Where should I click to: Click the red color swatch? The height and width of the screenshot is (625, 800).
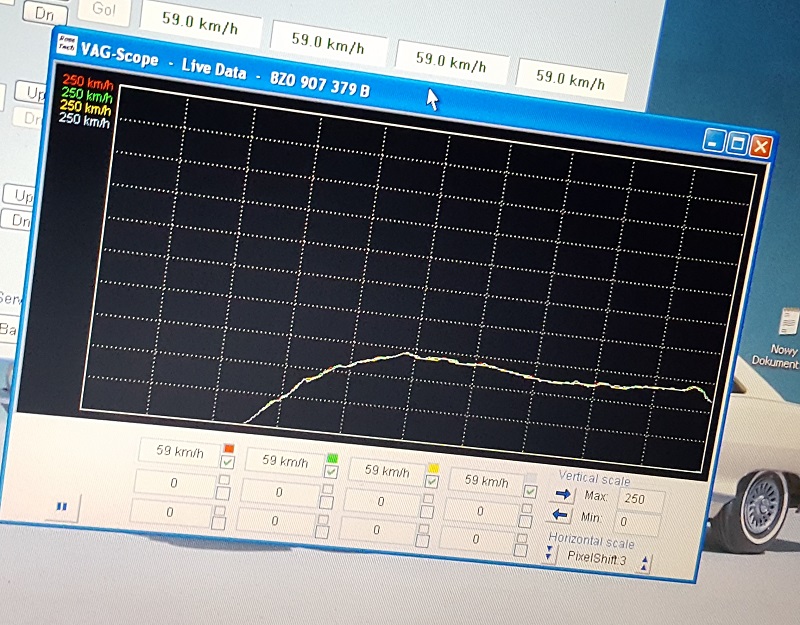(229, 448)
